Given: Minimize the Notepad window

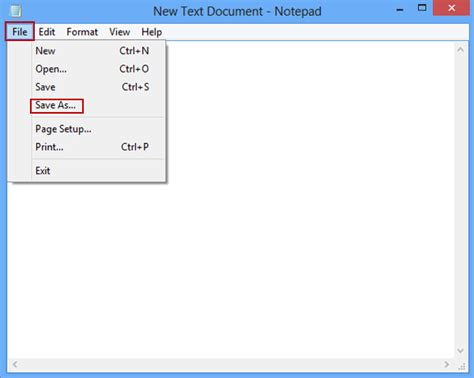Looking at the screenshot, I should point(400,10).
